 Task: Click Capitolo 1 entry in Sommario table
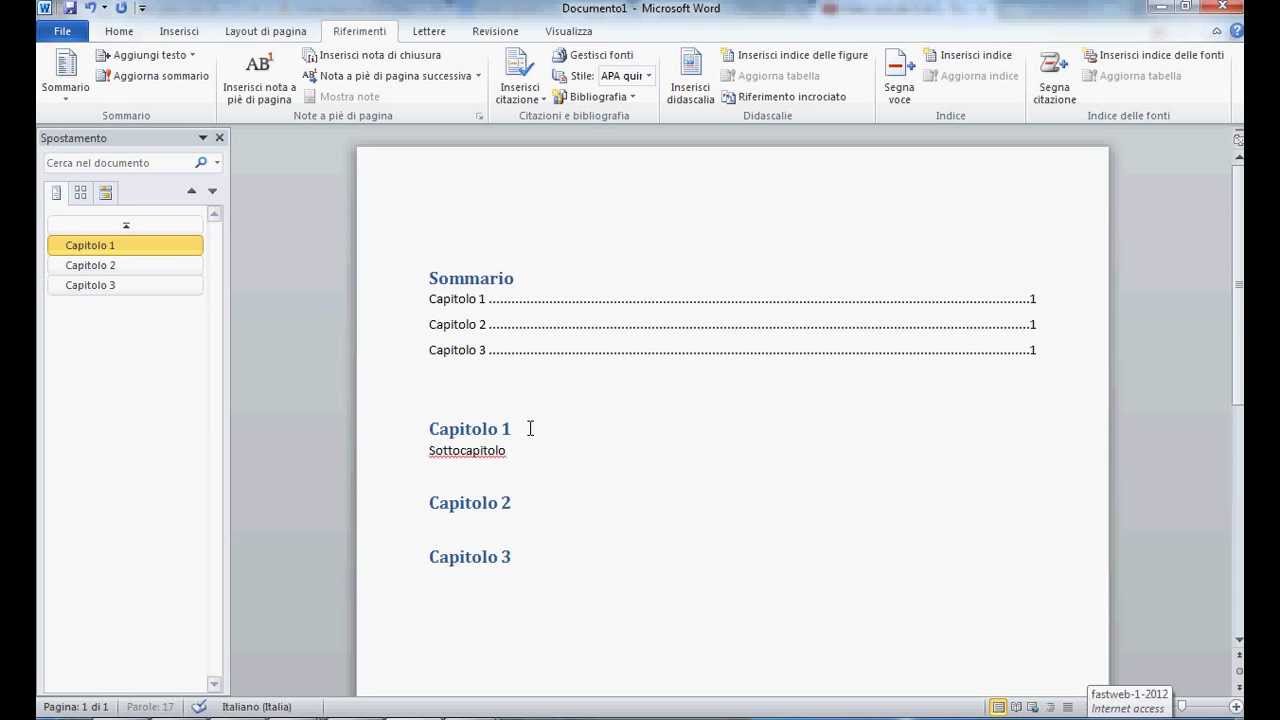[x=732, y=299]
